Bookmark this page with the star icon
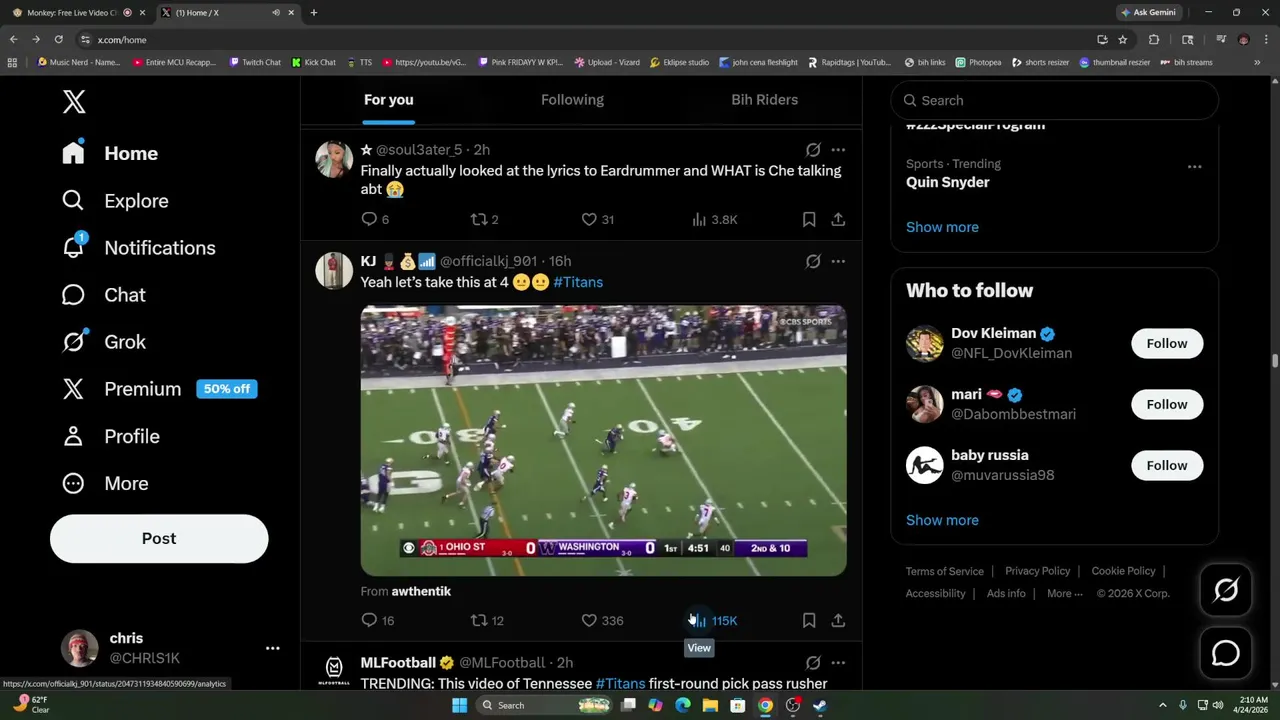This screenshot has height=720, width=1280. pos(1123,39)
